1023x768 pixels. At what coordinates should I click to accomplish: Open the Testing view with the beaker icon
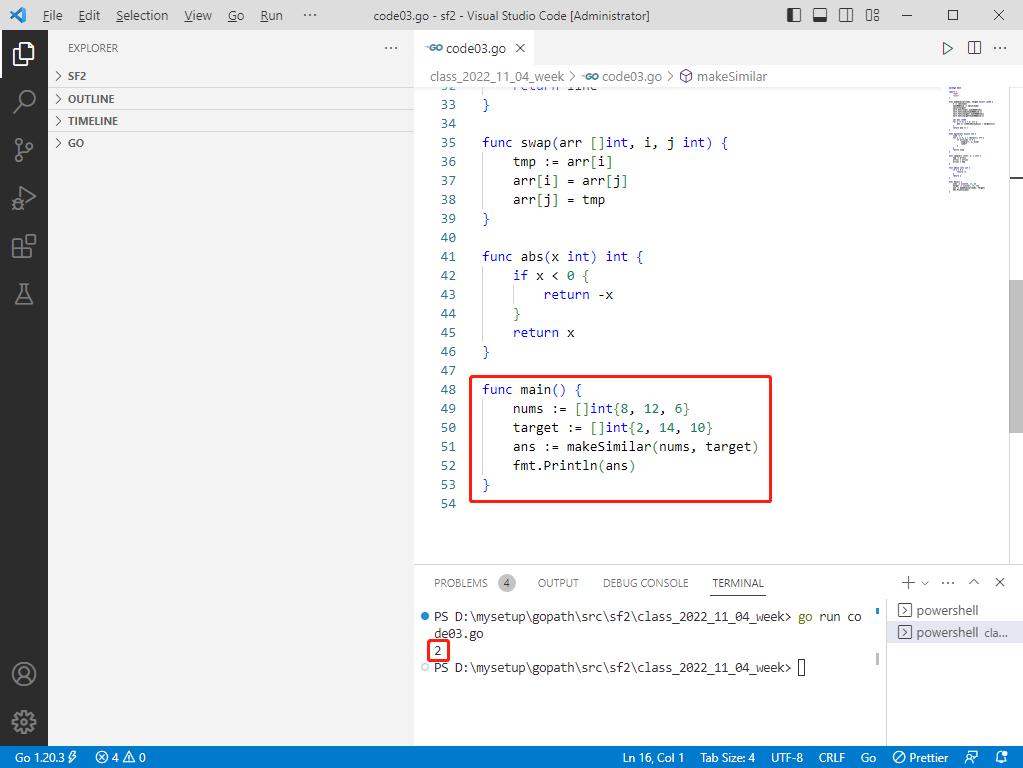(x=24, y=294)
